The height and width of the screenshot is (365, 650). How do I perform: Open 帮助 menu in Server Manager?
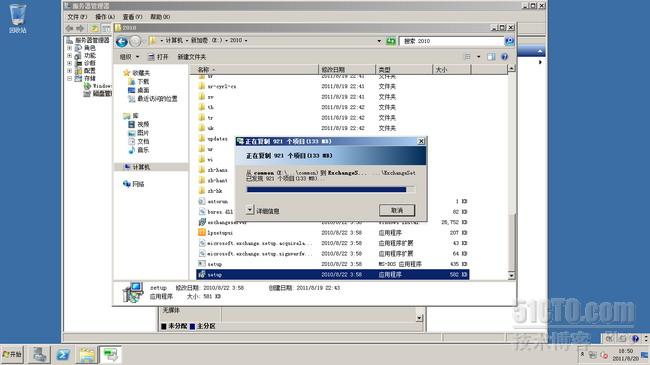pos(160,17)
